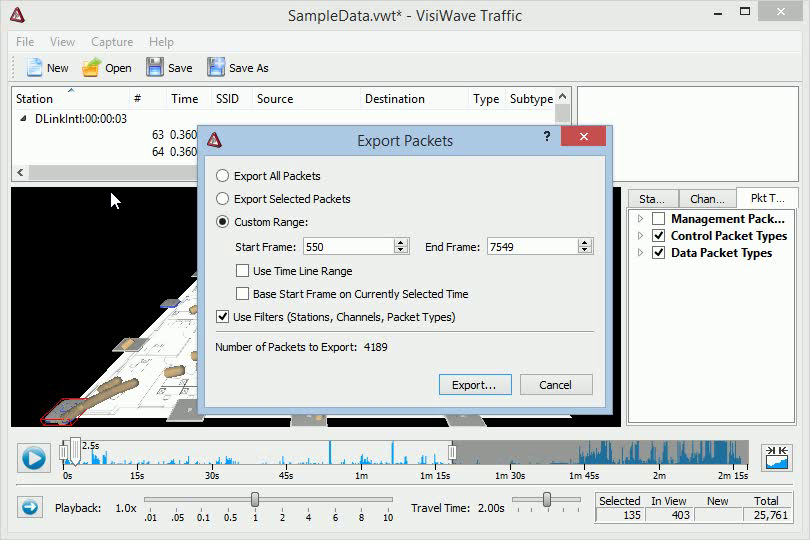Check Base Start Frame on Currently Selected Time
Viewport: 810px width, 540px height.
click(242, 294)
